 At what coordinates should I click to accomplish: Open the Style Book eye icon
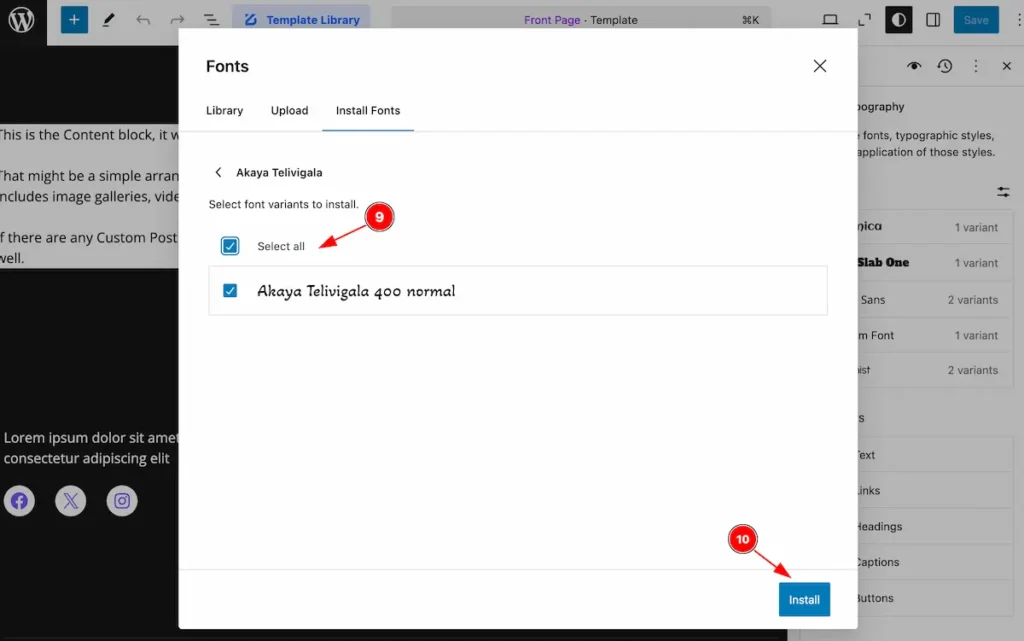tap(914, 66)
